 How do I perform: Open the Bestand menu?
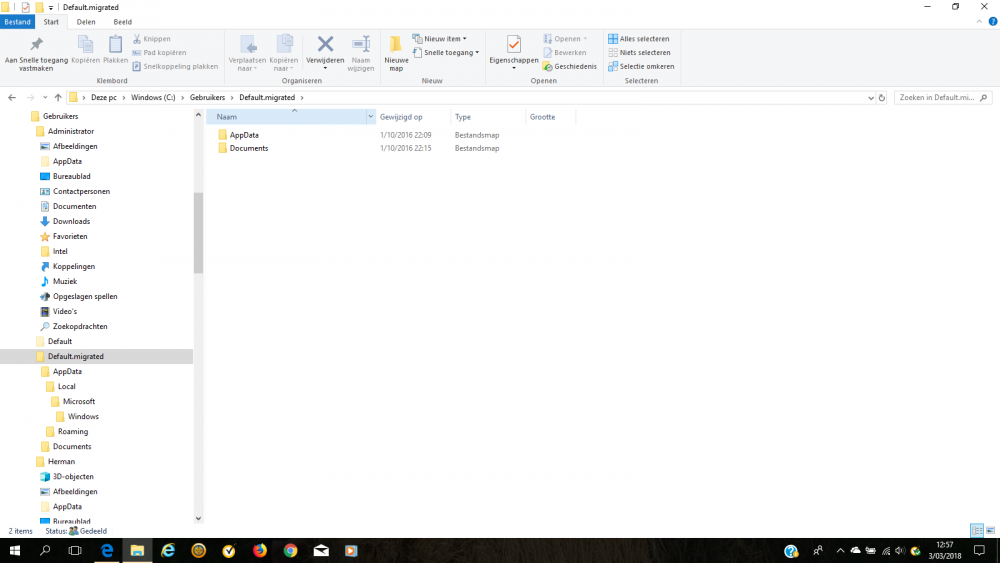(18, 21)
